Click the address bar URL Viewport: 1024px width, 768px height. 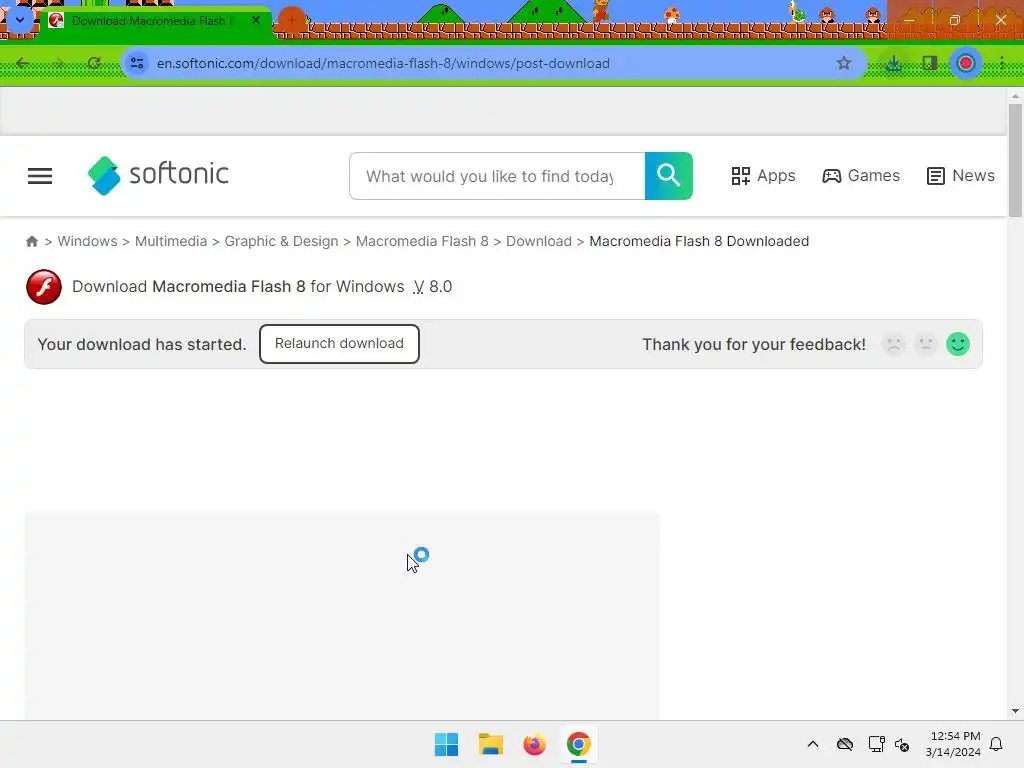(x=383, y=63)
